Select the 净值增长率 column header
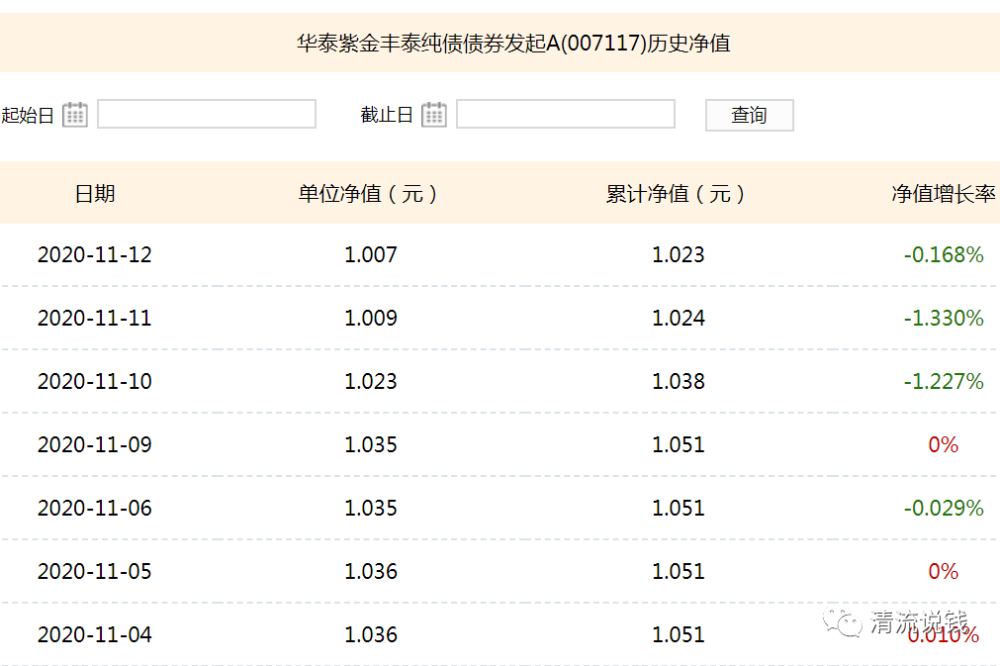This screenshot has width=1000, height=666. coord(943,193)
